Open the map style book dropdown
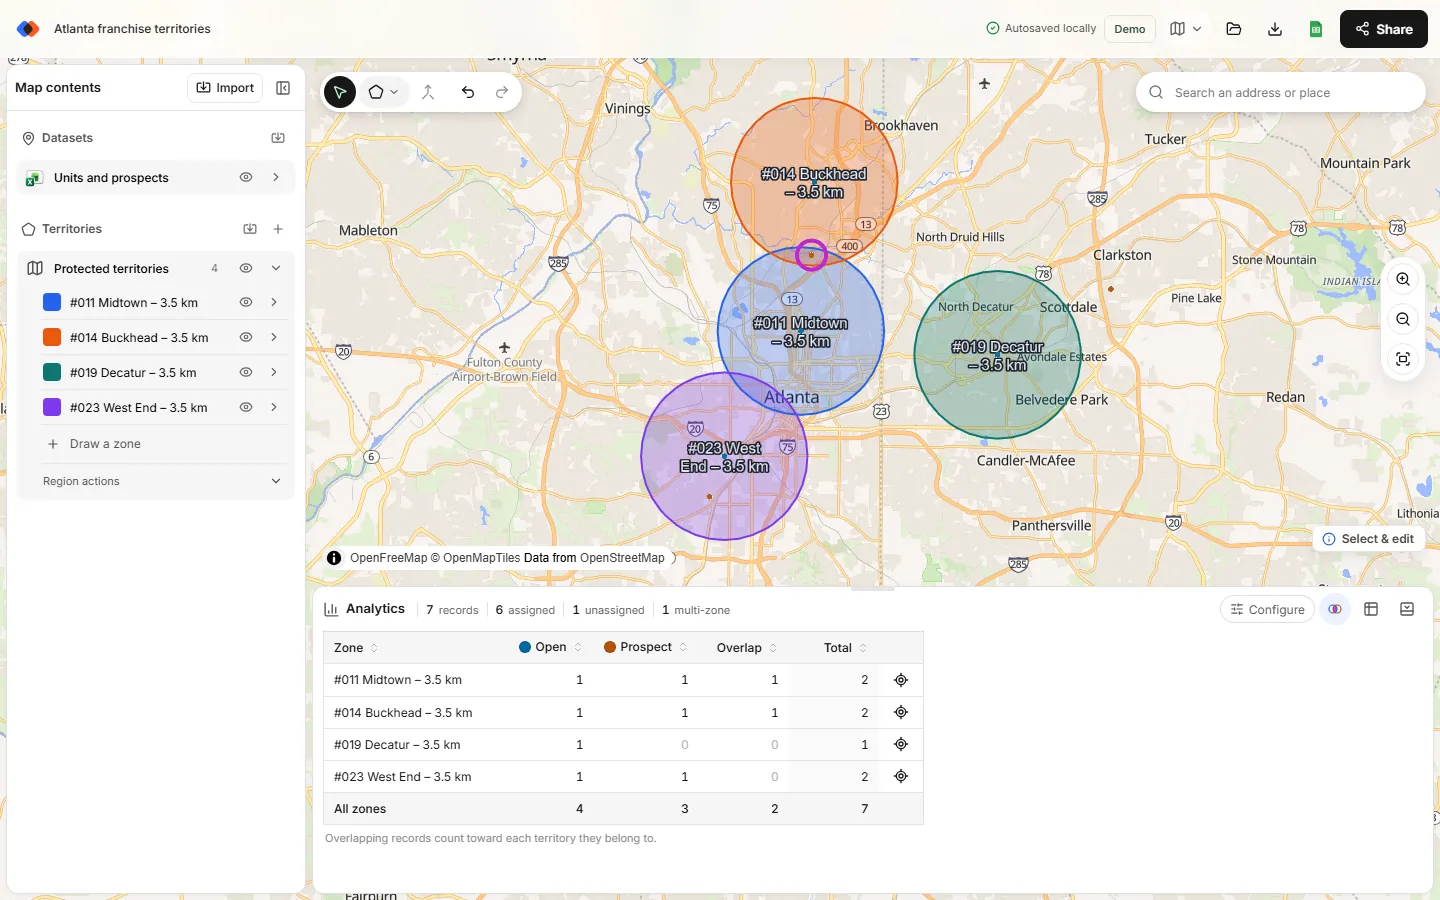 (1185, 29)
